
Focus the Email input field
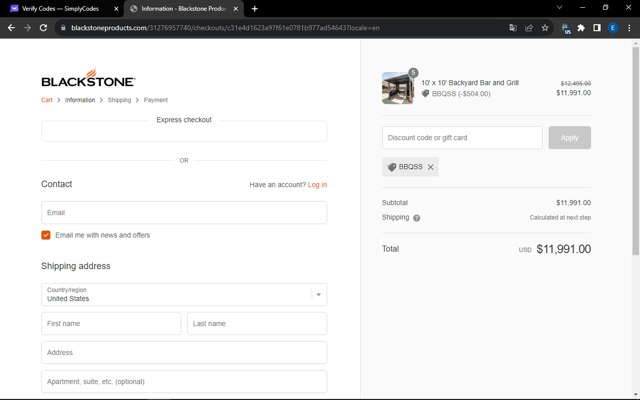184,213
